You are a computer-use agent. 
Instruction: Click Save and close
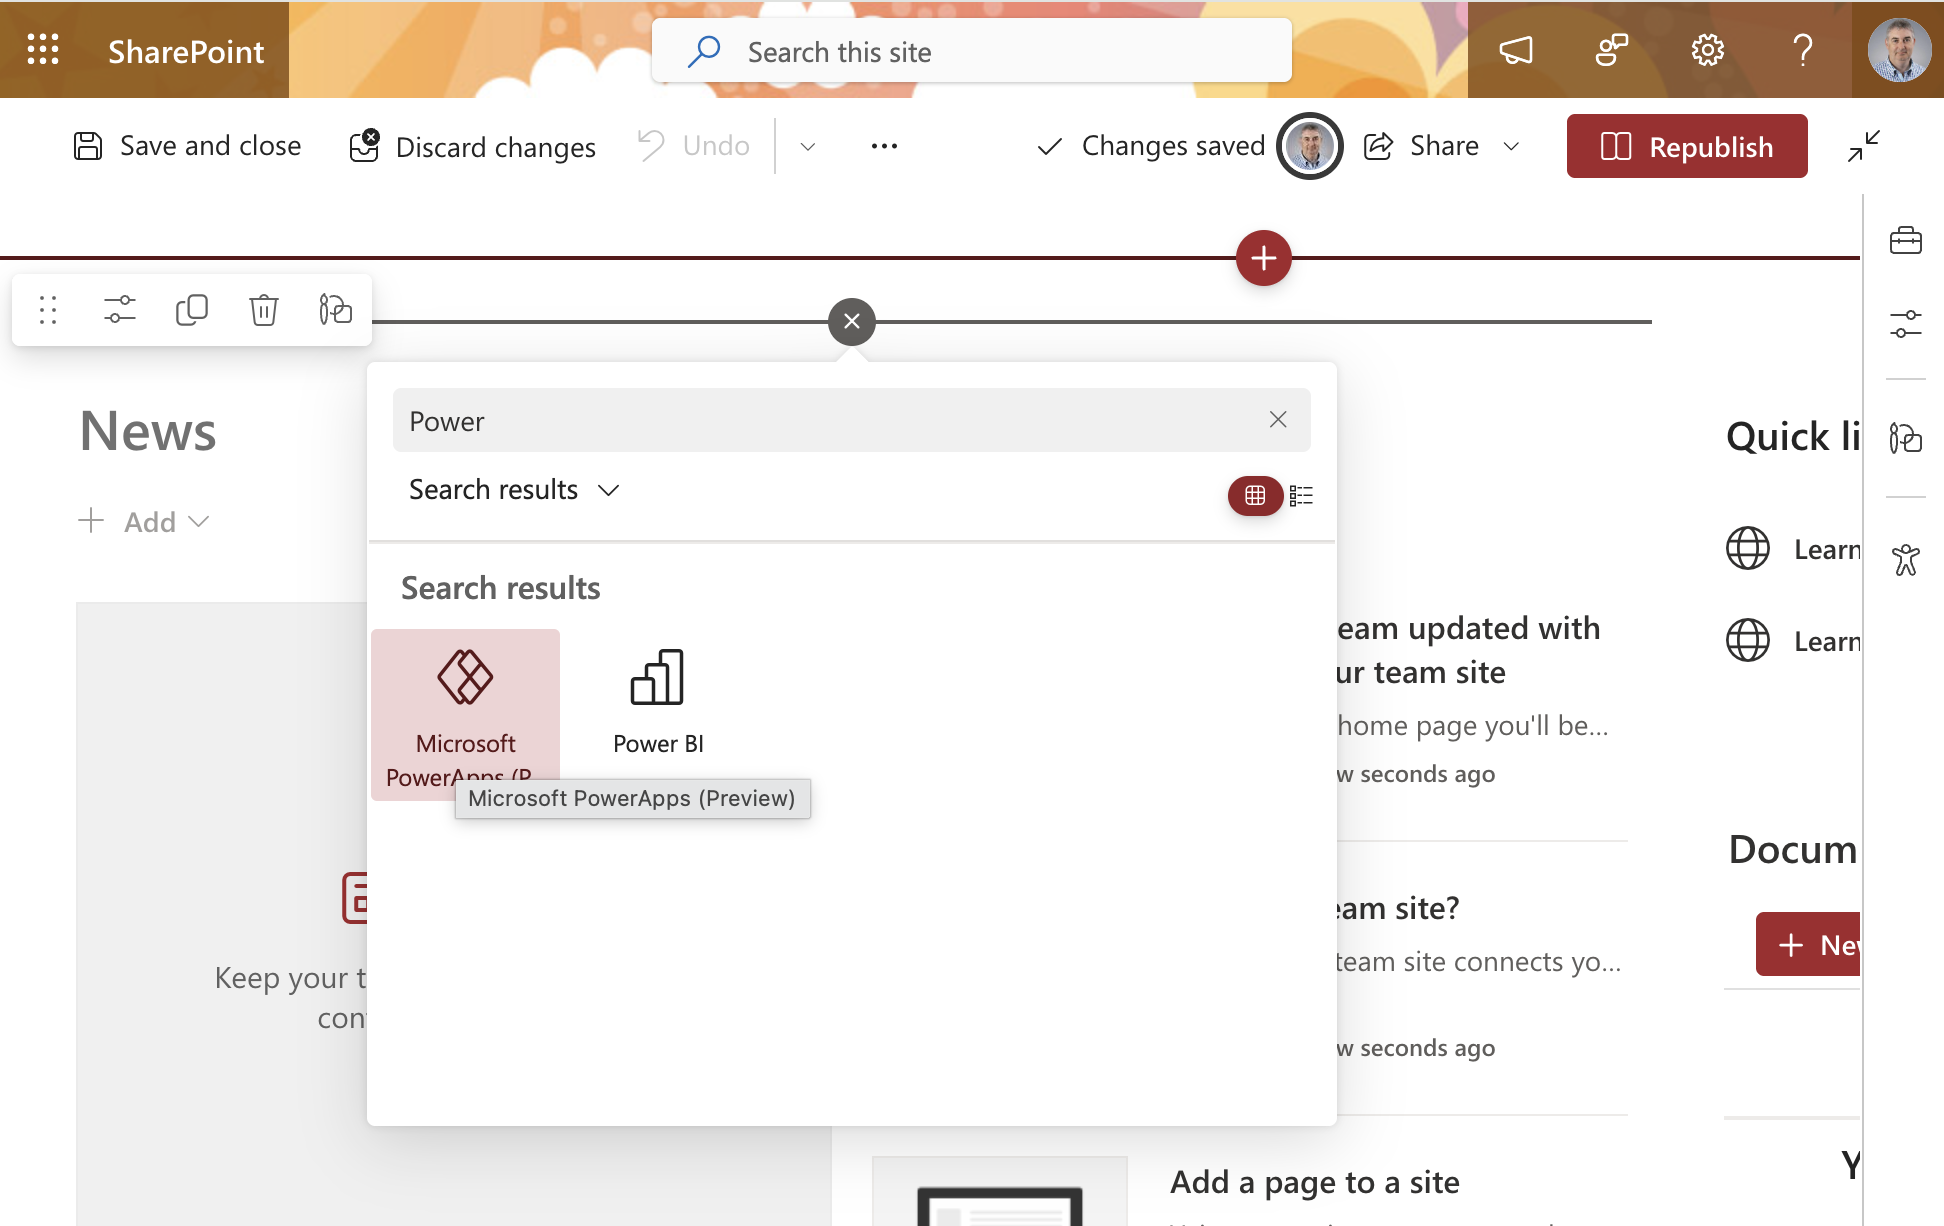coord(187,146)
